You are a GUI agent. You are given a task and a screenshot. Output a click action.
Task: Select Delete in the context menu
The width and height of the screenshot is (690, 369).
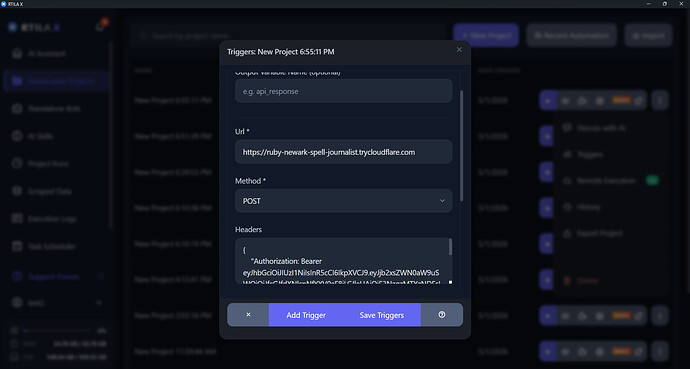[x=612, y=280]
